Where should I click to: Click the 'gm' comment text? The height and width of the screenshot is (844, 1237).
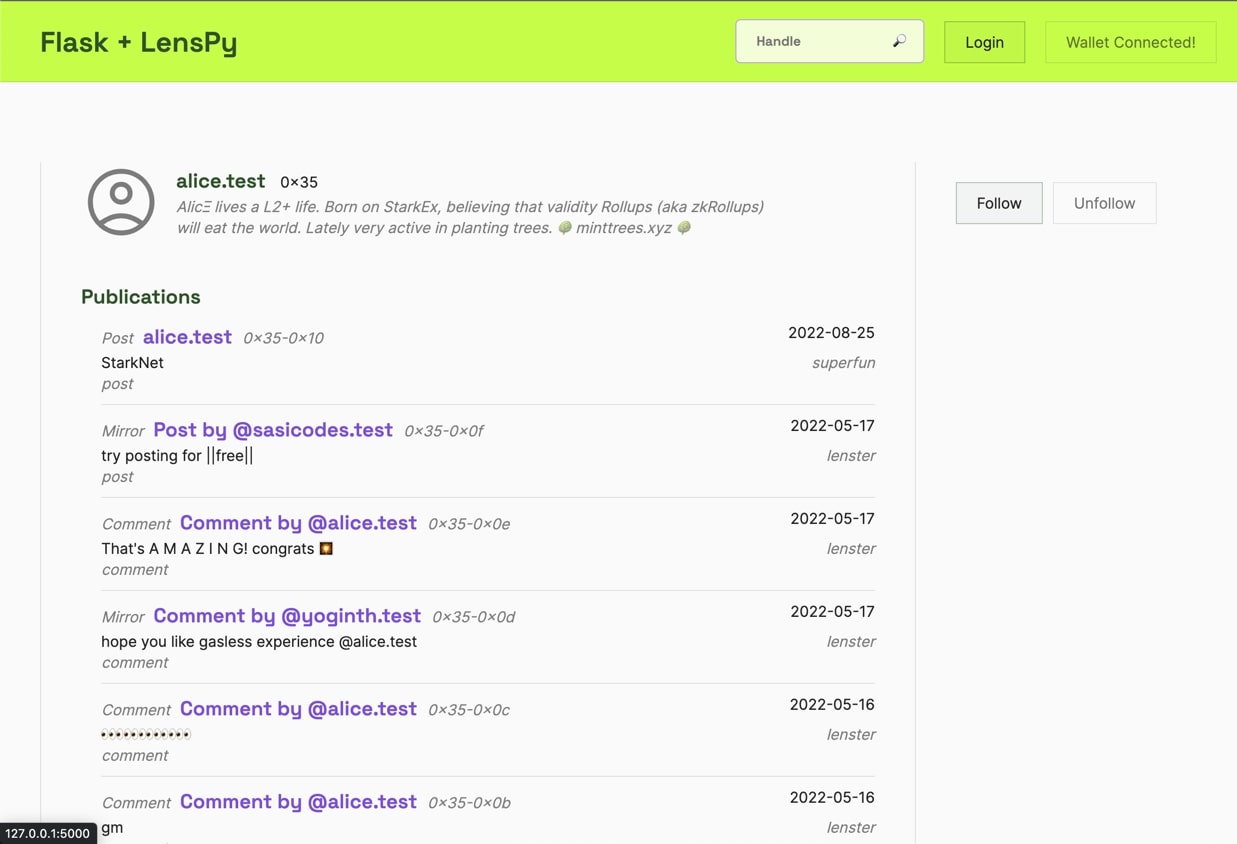tap(112, 828)
